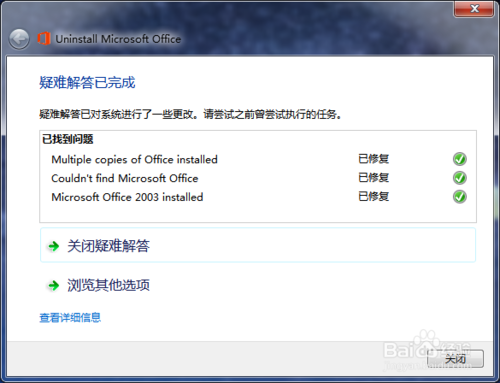Click the 关闭 button at bottom
Image resolution: width=500 pixels, height=383 pixels.
(455, 359)
